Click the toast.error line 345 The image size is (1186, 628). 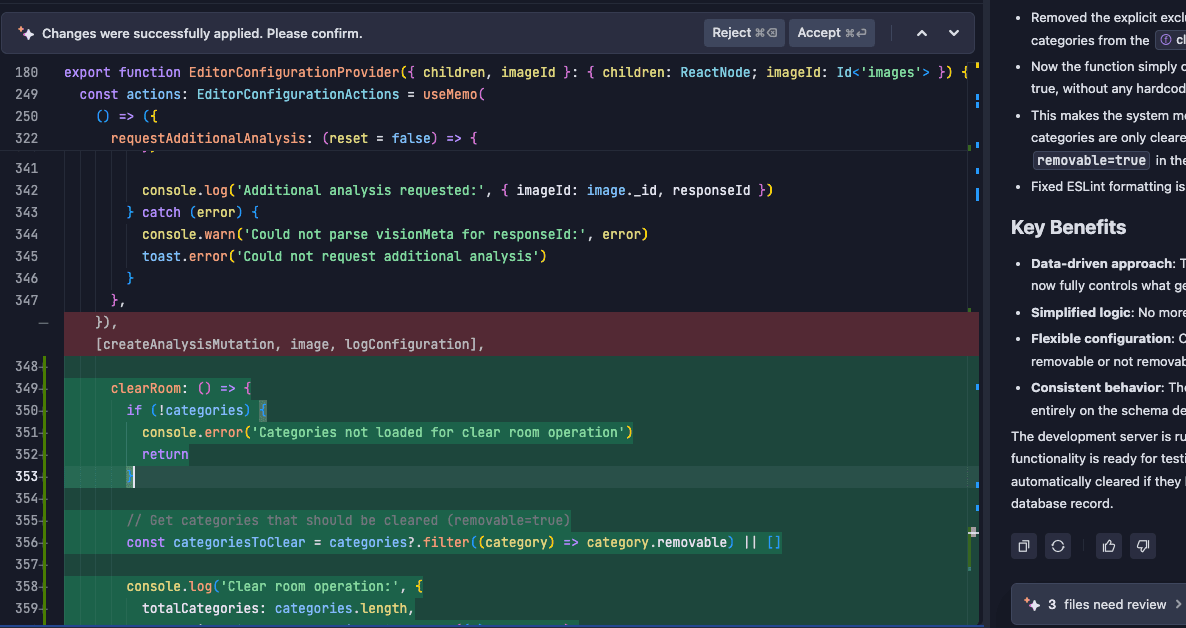click(x=344, y=256)
